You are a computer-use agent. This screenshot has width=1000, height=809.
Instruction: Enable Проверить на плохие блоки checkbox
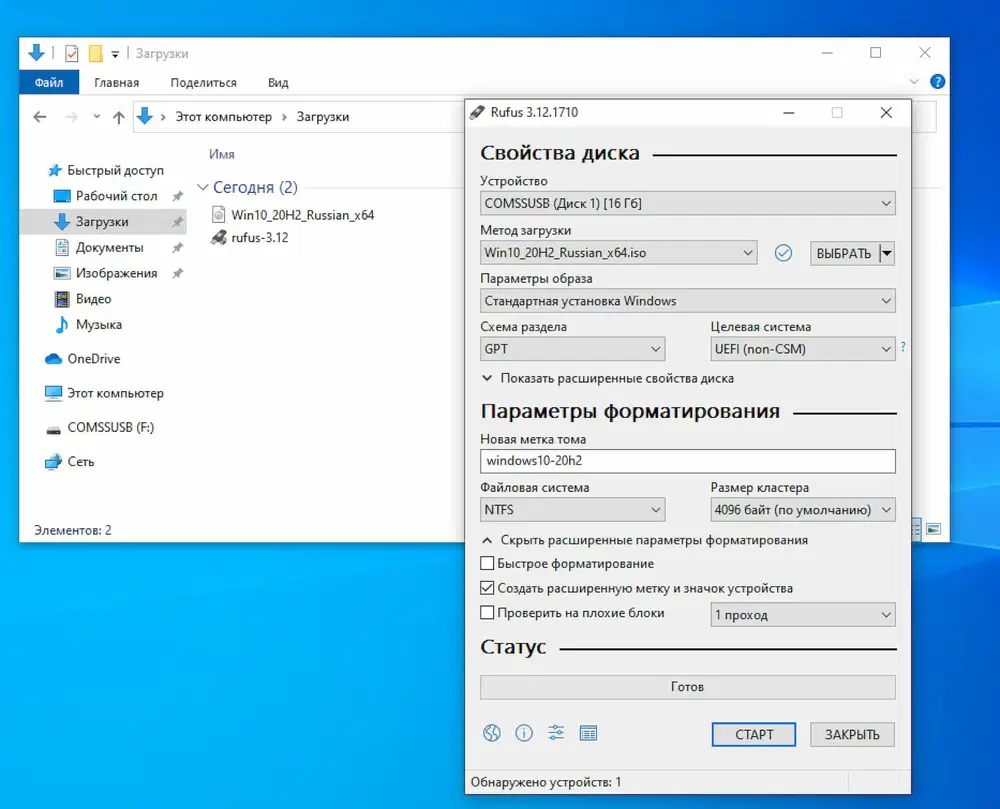487,613
